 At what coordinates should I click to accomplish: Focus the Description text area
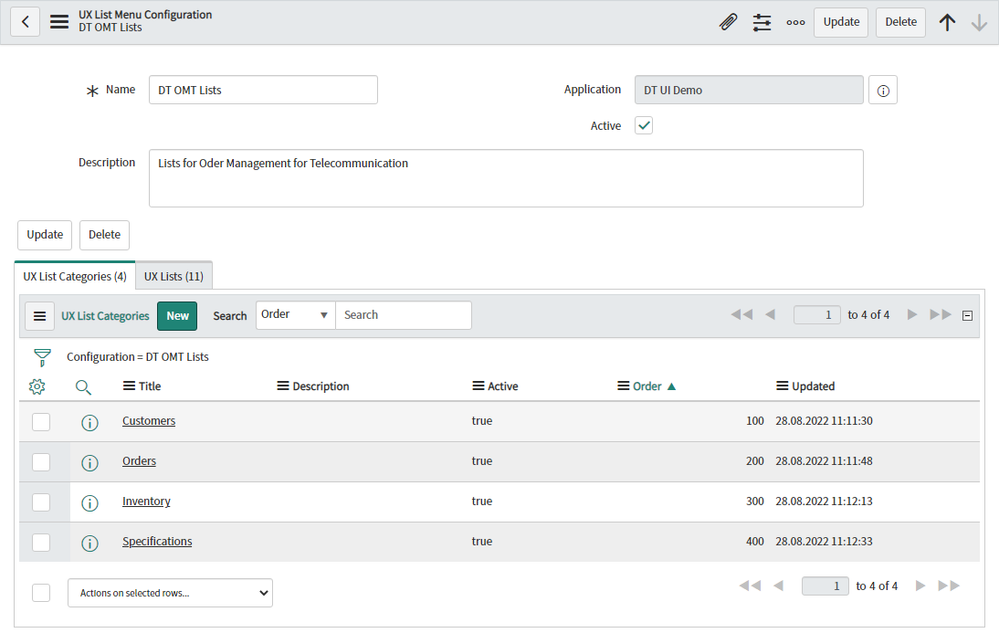point(506,178)
